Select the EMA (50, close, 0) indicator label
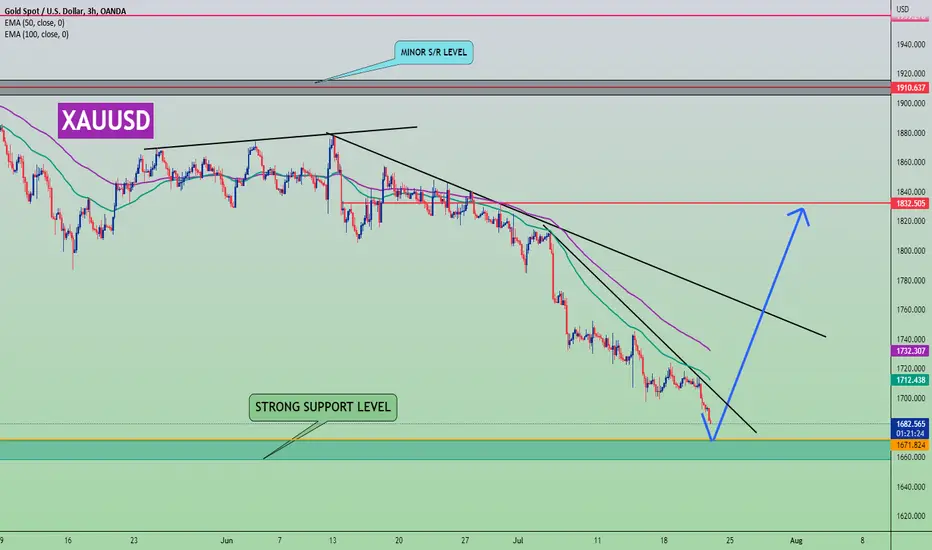This screenshot has width=932, height=550. point(34,23)
